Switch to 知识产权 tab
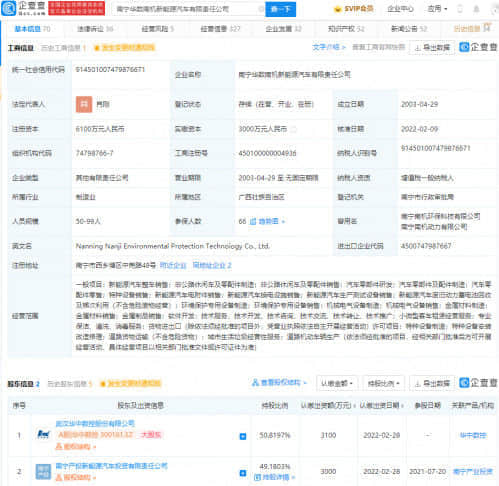499x486 pixels. coord(346,29)
